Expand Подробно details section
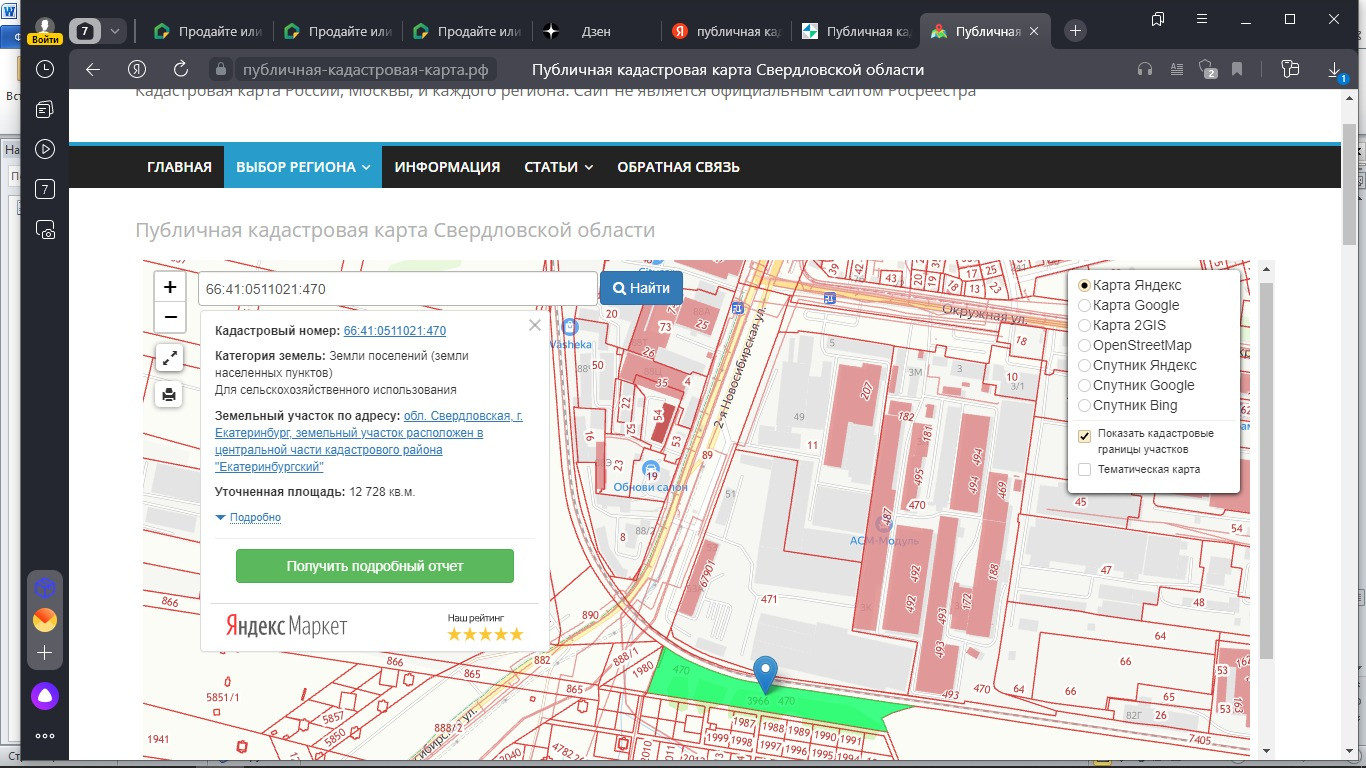This screenshot has width=1366, height=768. 254,517
